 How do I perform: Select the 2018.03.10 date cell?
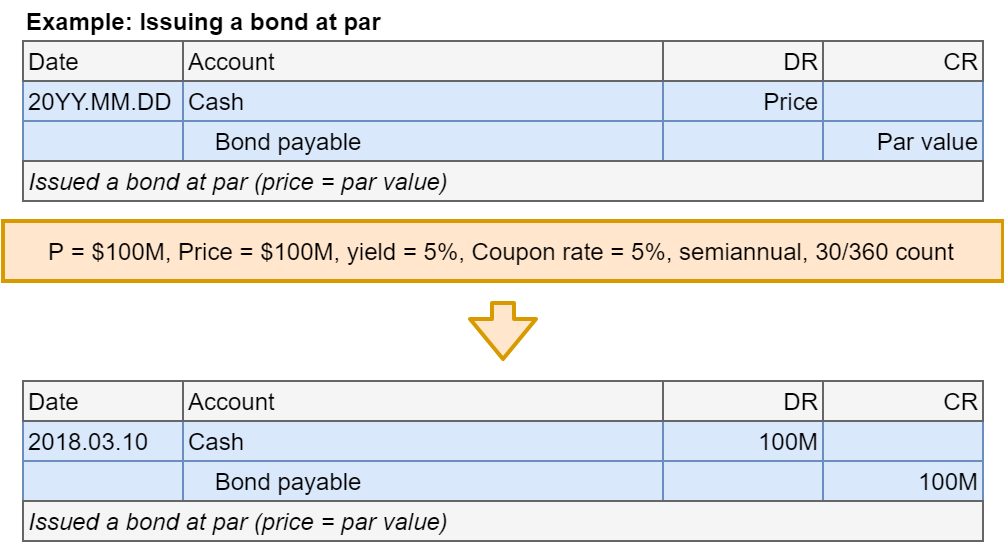click(x=103, y=442)
